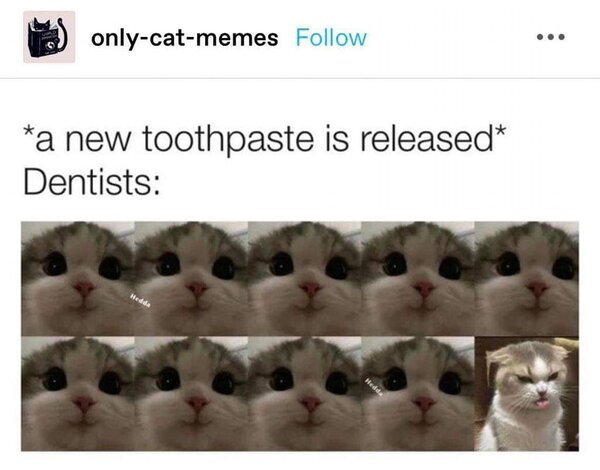Open the three-dot more options menu
This screenshot has width=600, height=470.
550,37
